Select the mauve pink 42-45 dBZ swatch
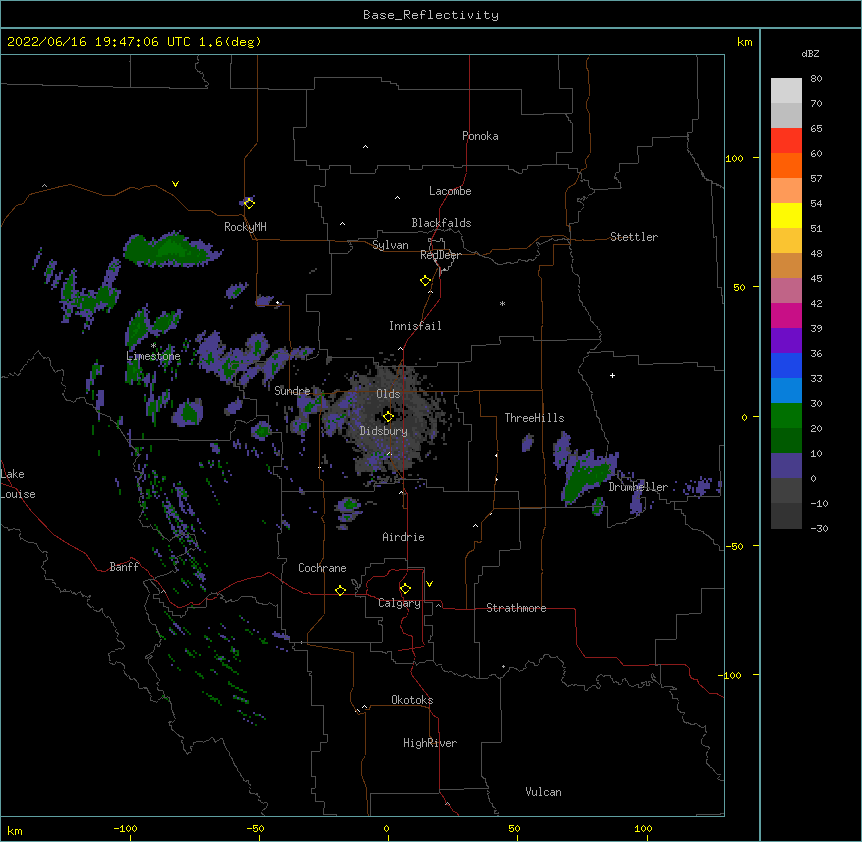 click(786, 291)
